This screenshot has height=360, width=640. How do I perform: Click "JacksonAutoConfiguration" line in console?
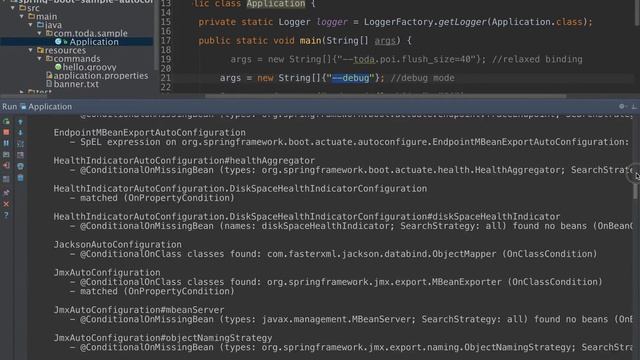click(118, 244)
